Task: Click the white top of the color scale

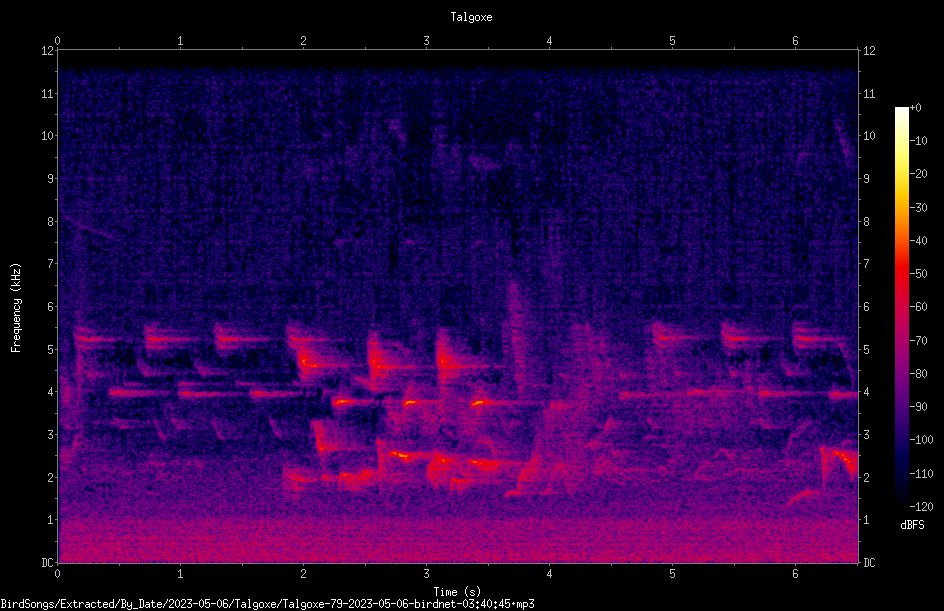Action: (901, 111)
